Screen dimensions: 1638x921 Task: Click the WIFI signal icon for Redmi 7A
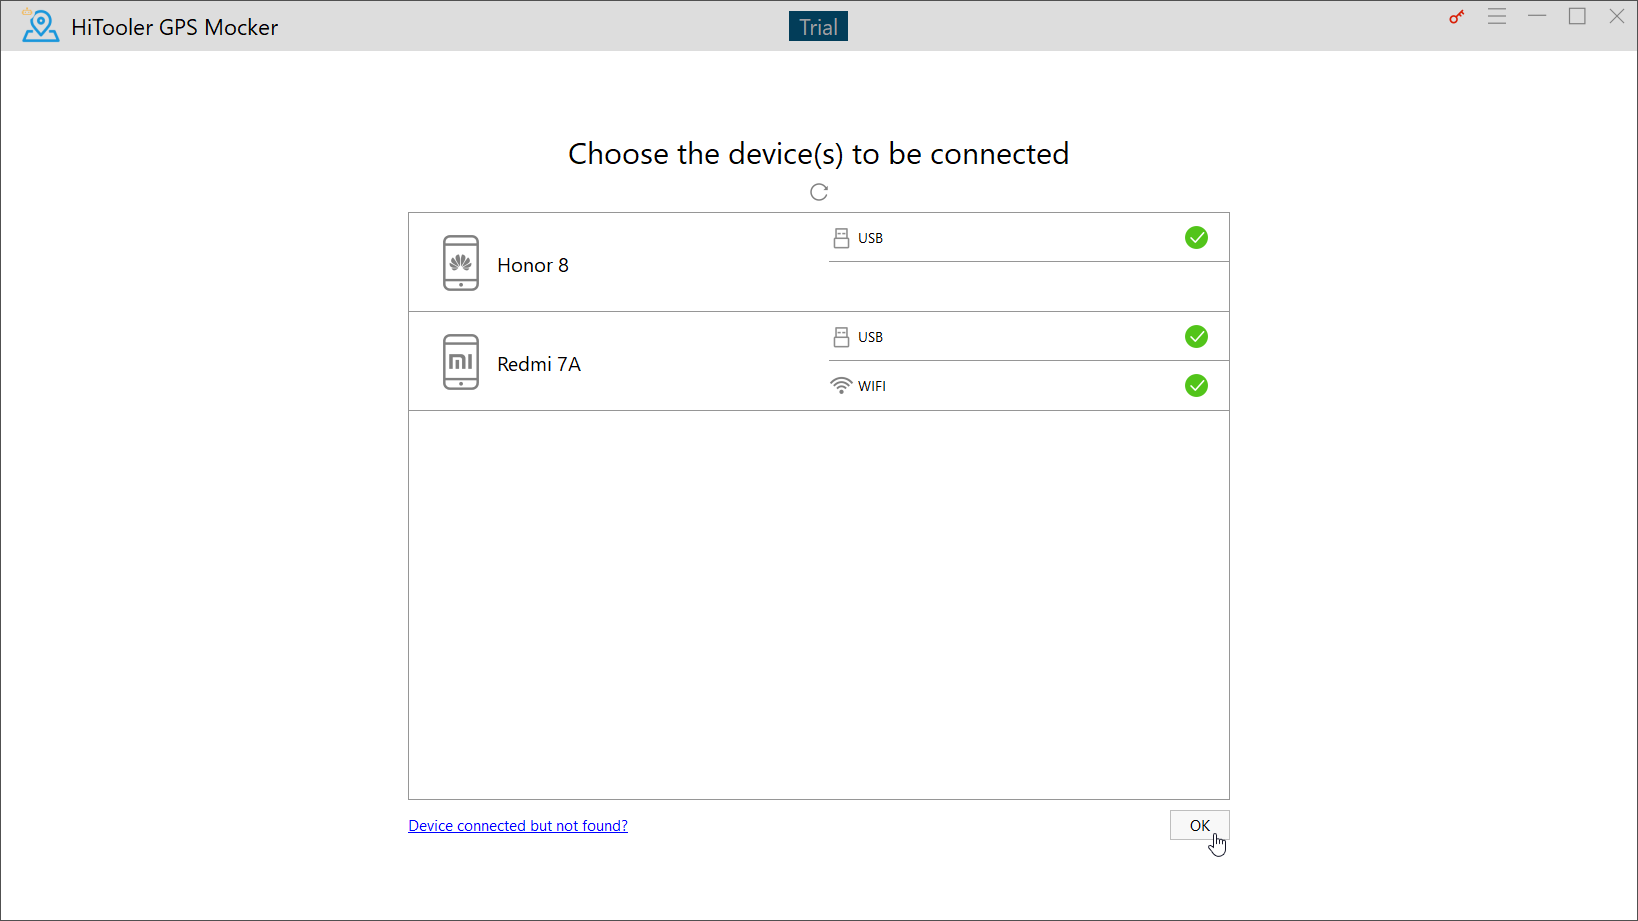click(841, 386)
